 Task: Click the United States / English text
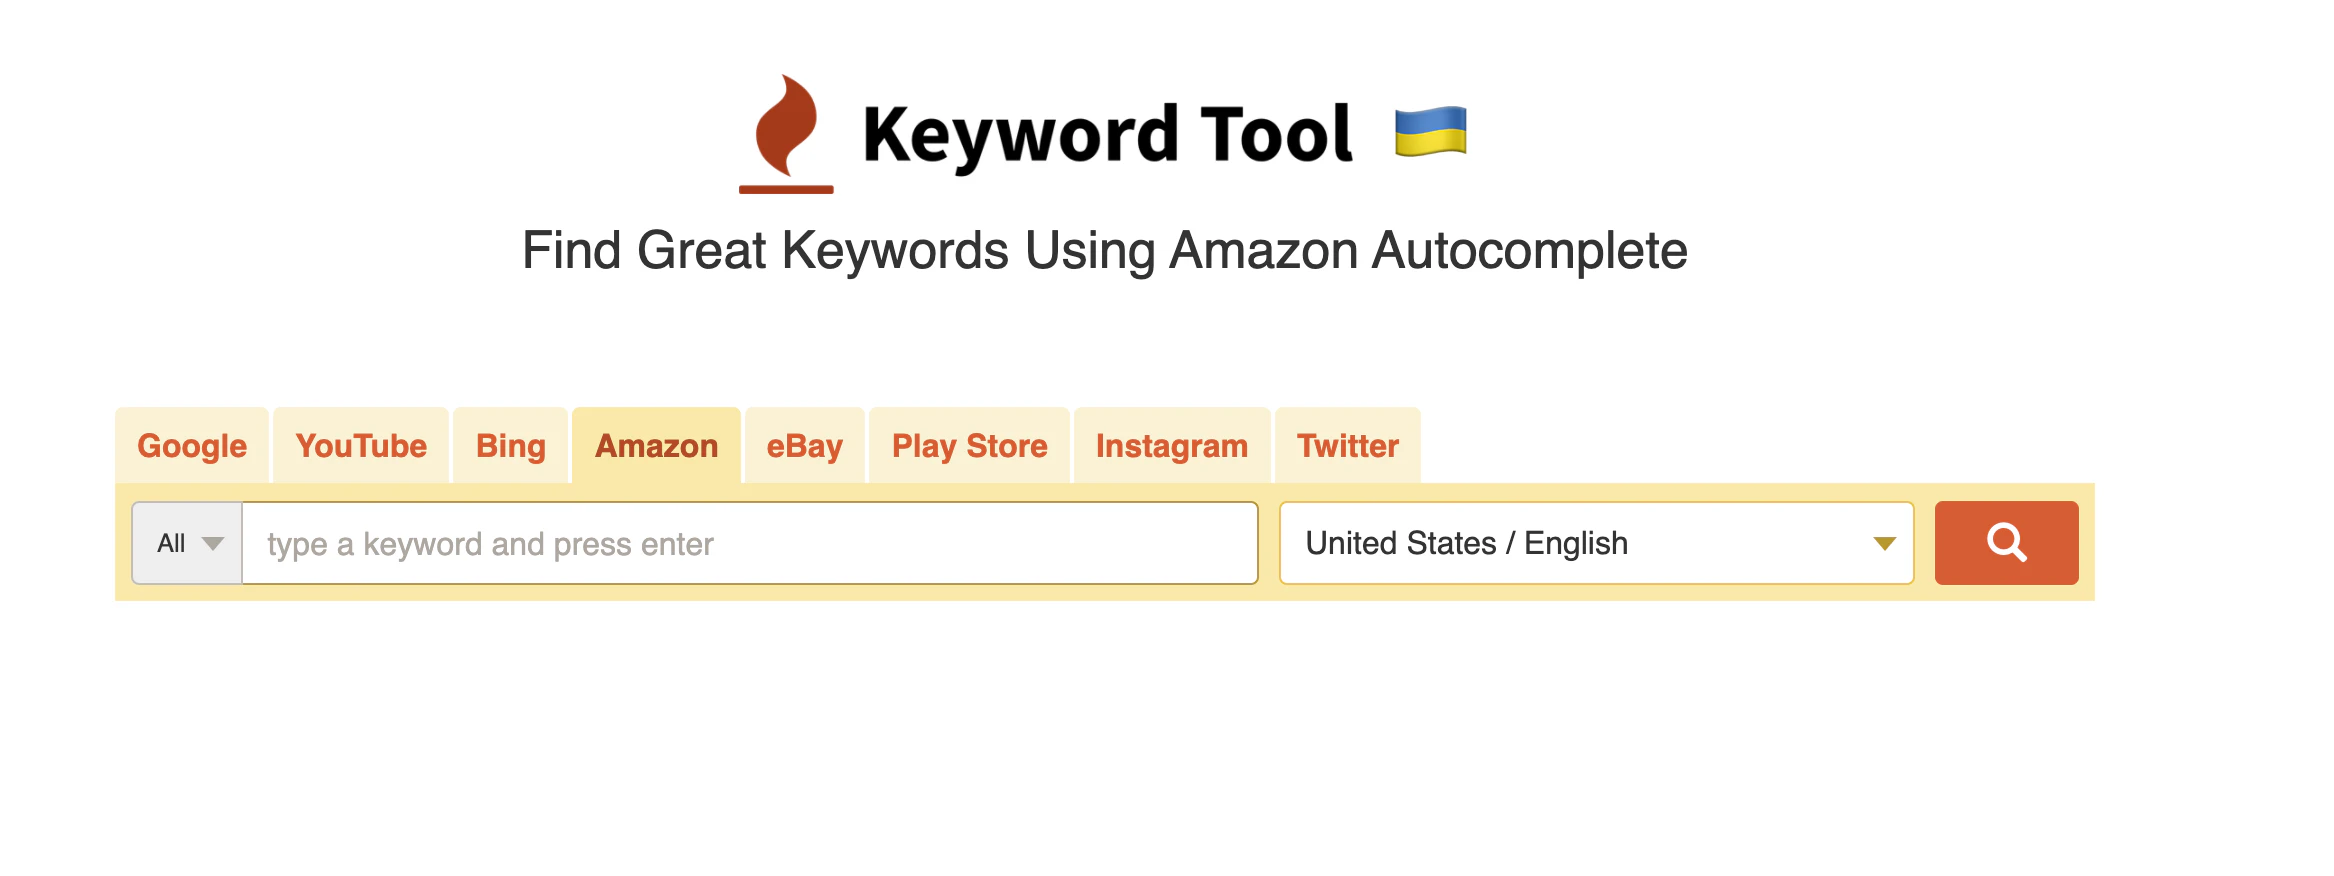pyautogui.click(x=1466, y=543)
